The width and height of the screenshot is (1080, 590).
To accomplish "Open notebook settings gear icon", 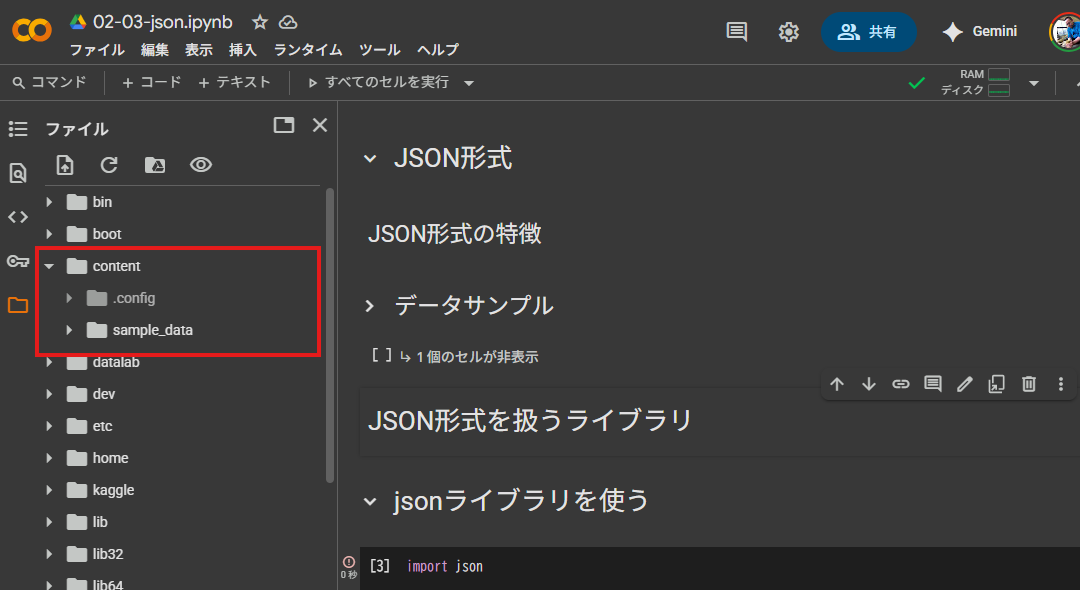I will pyautogui.click(x=789, y=32).
